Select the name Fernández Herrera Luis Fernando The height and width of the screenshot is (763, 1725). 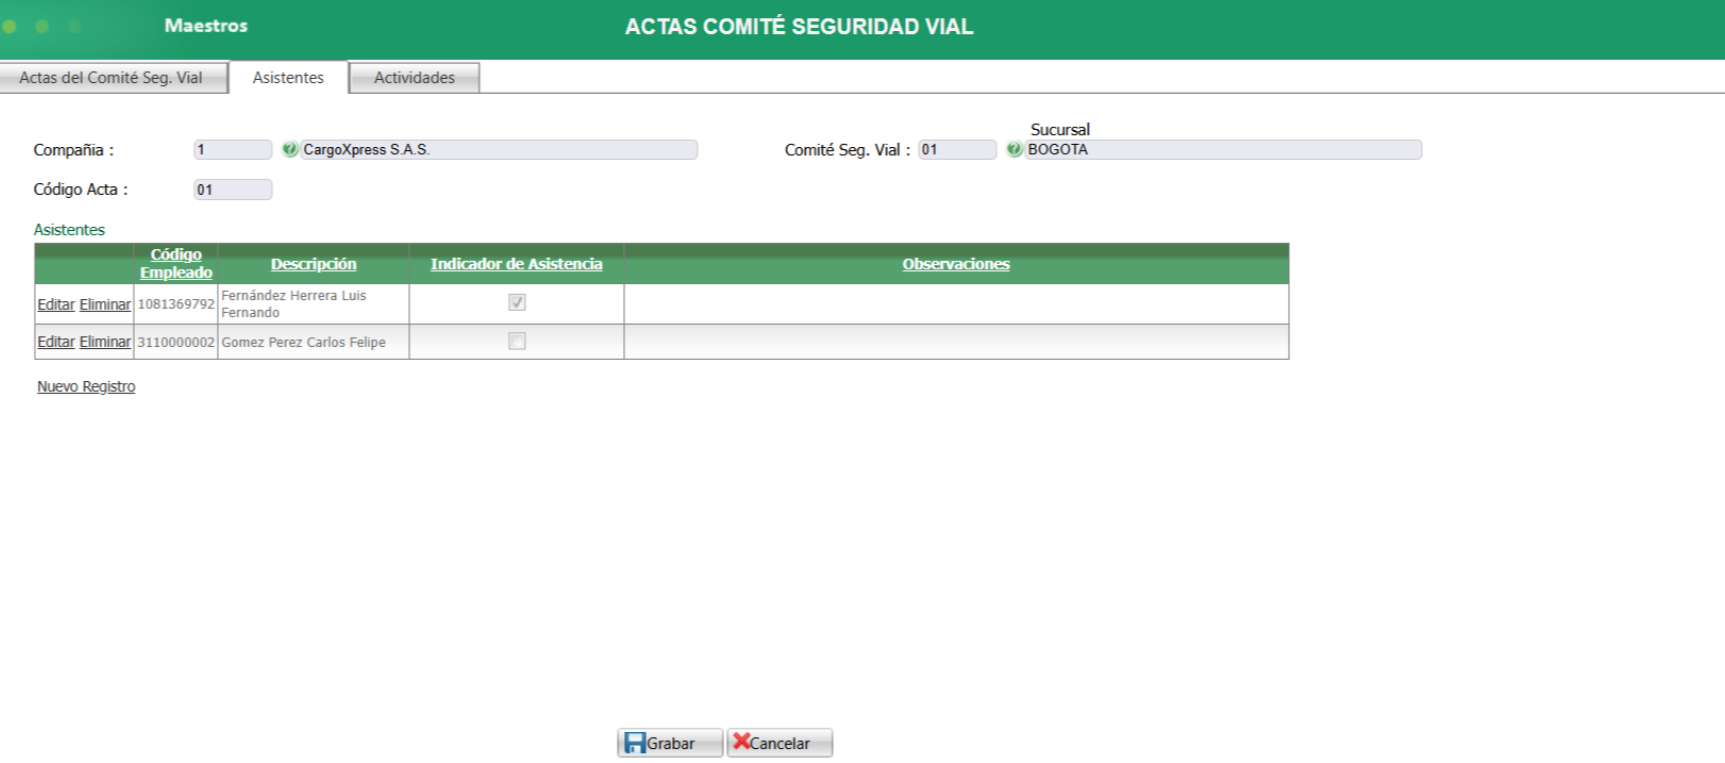pos(294,304)
